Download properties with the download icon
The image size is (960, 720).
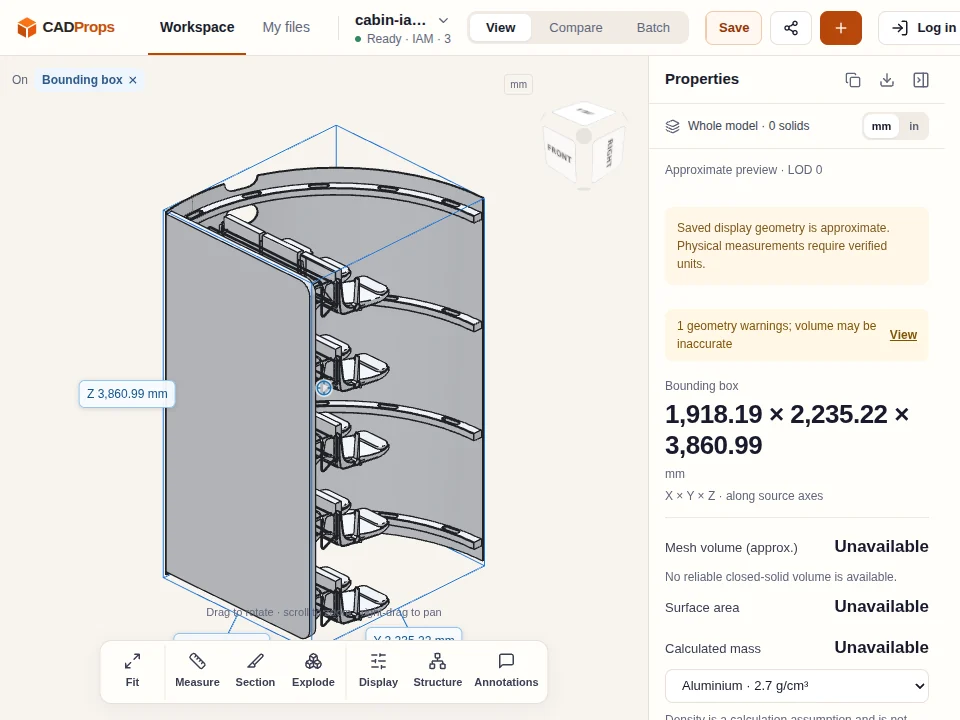[887, 80]
